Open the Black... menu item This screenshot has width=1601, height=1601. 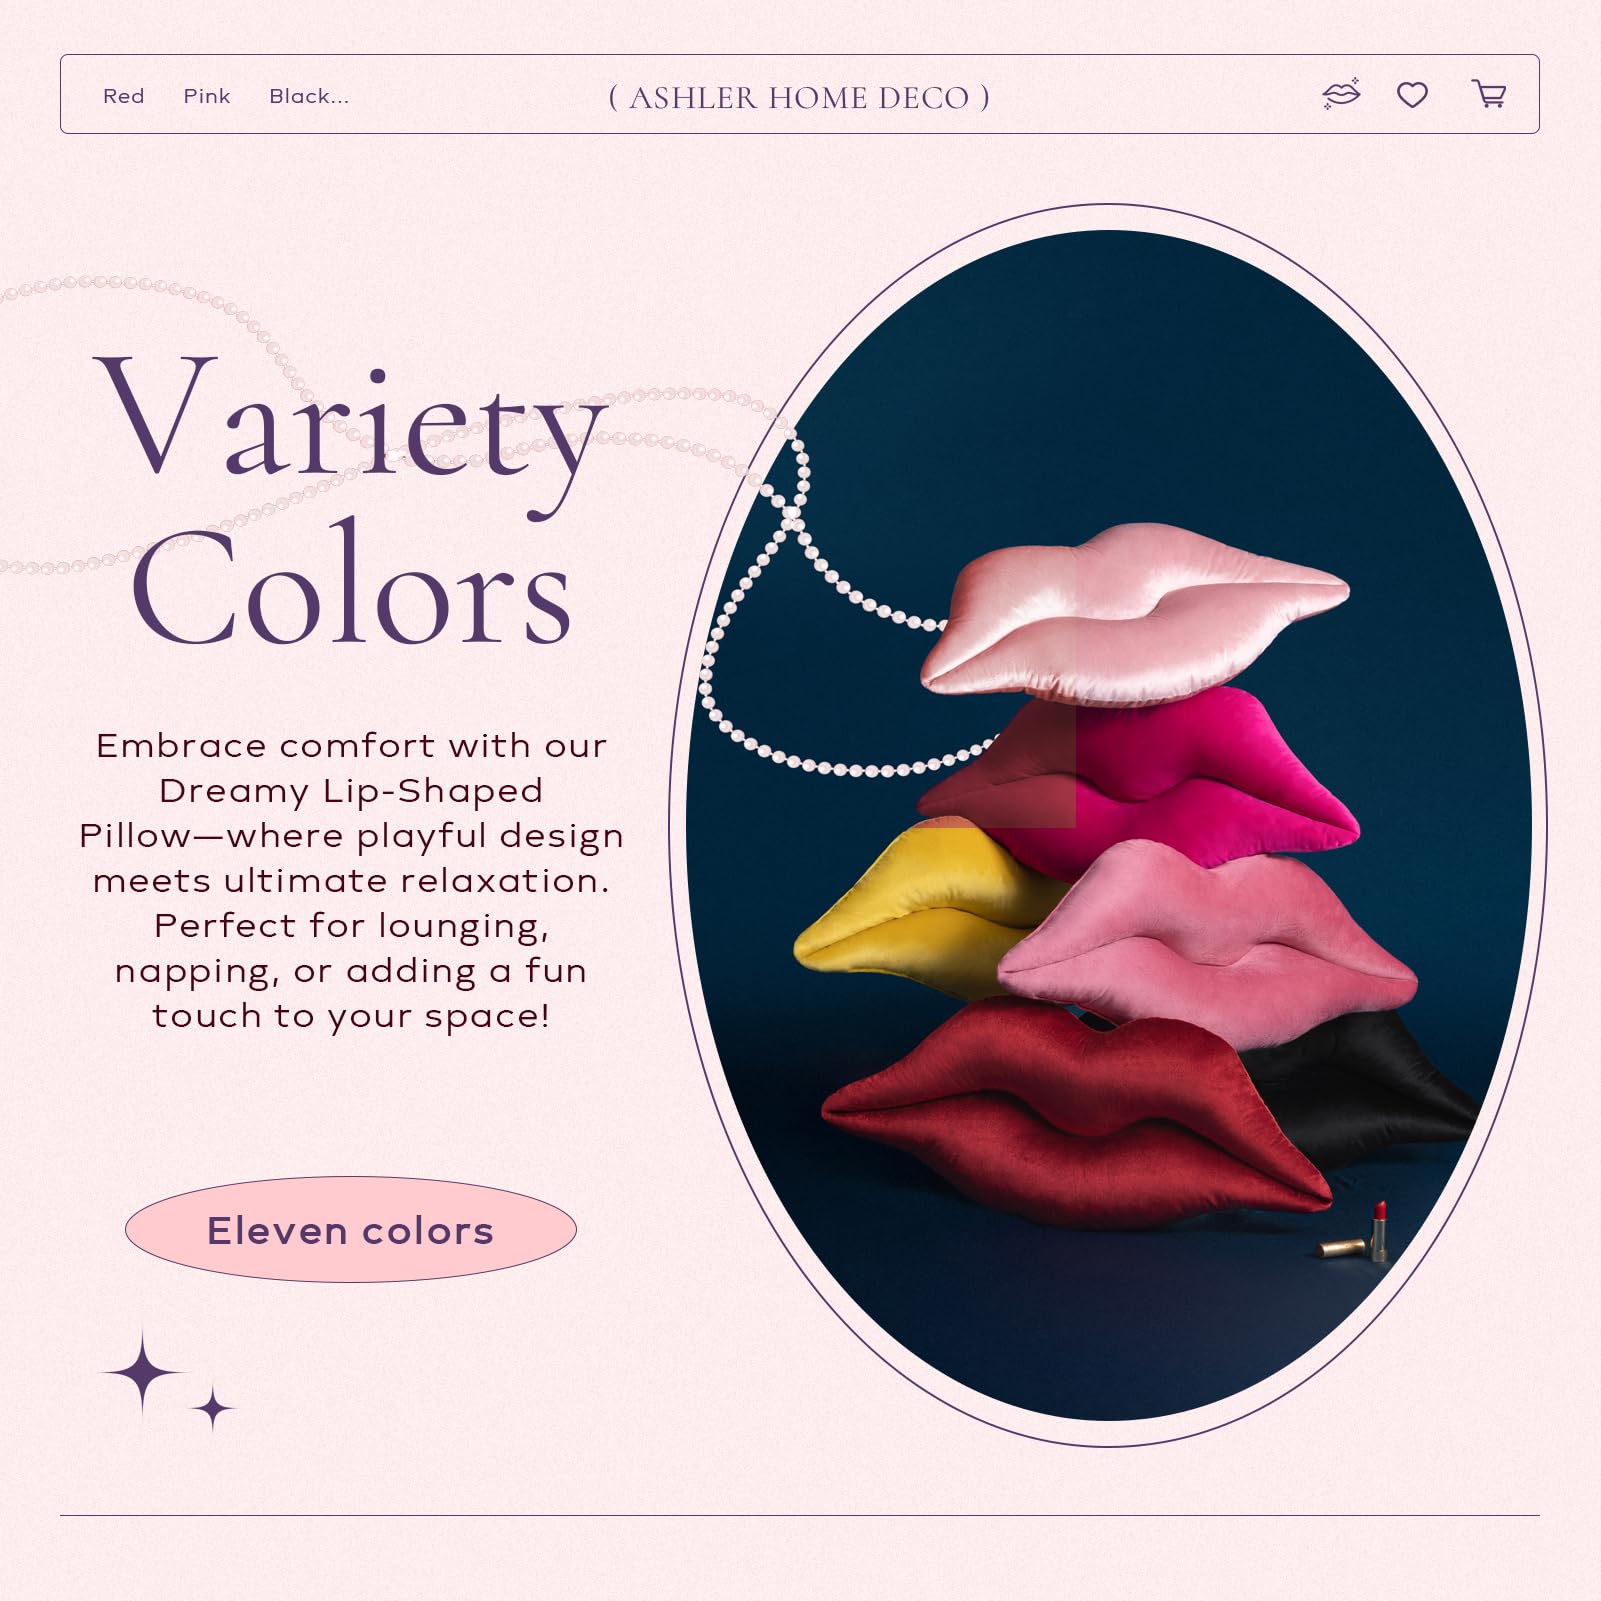(309, 96)
